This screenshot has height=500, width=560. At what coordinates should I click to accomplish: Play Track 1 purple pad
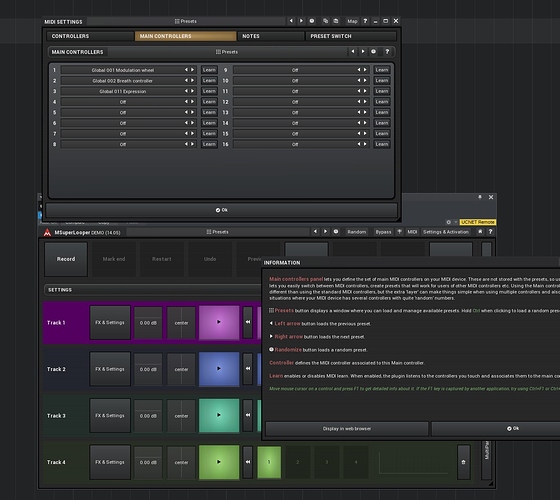click(219, 322)
